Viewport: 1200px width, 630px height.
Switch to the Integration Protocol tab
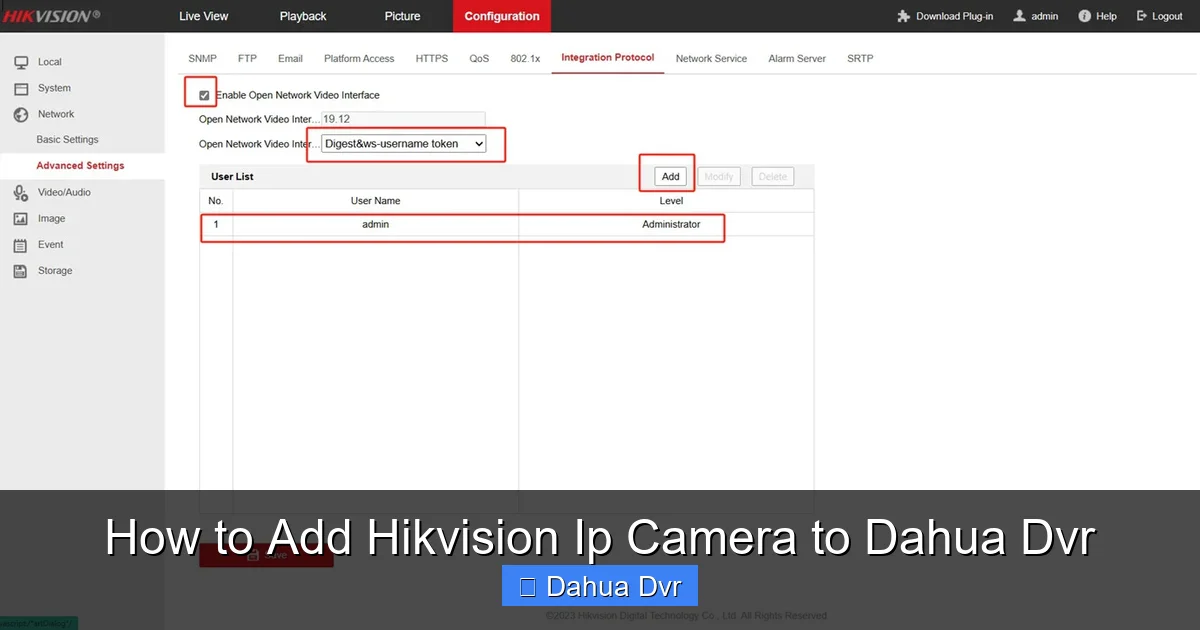pyautogui.click(x=607, y=58)
